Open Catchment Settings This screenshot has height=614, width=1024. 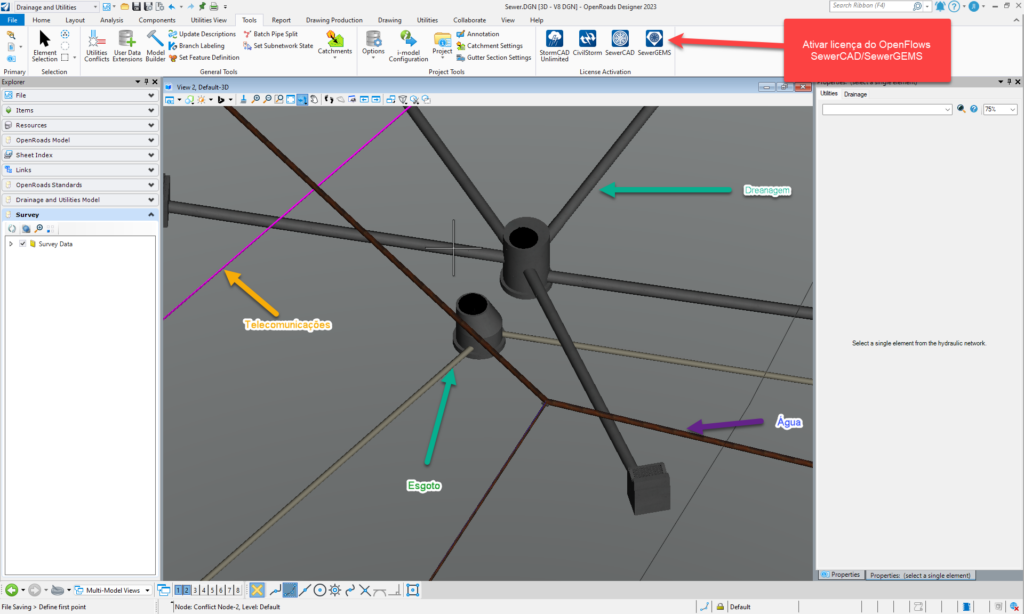(490, 46)
